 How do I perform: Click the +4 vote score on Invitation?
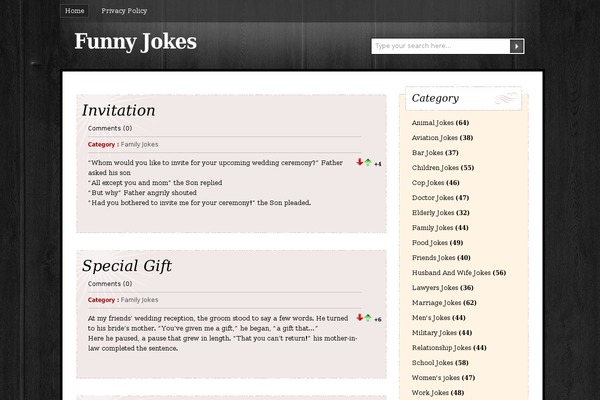(378, 164)
